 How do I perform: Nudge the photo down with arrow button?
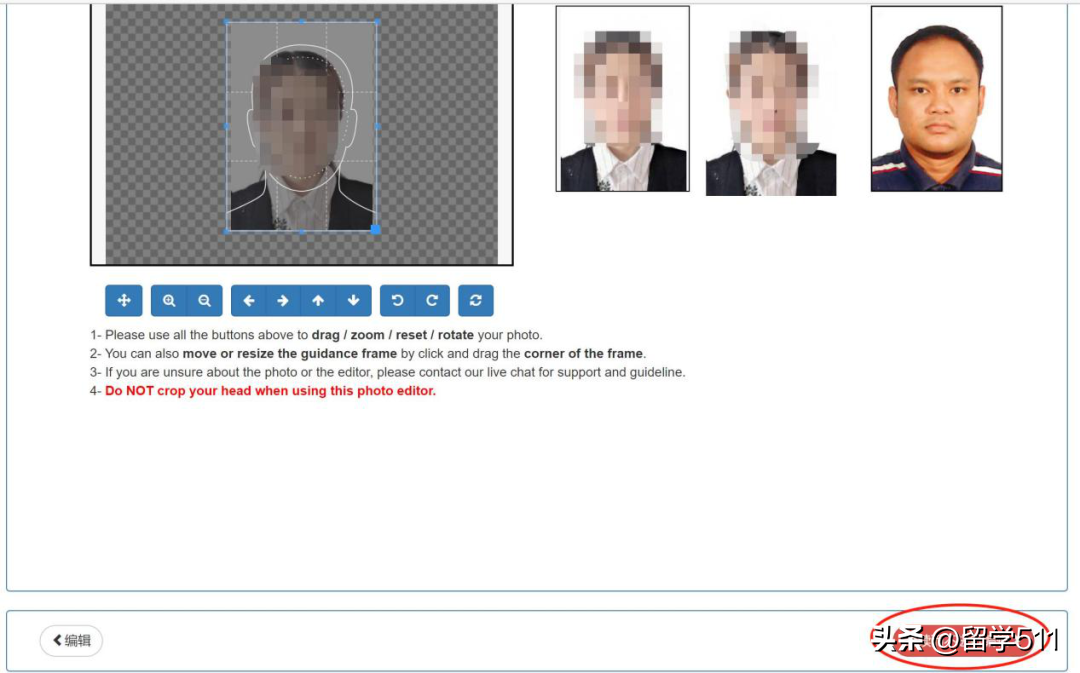[353, 301]
